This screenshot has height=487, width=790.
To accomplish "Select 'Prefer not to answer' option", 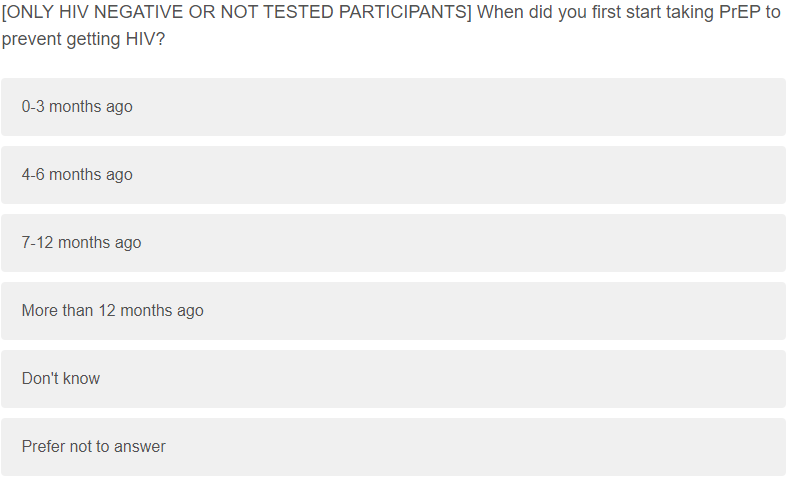I will pyautogui.click(x=393, y=447).
